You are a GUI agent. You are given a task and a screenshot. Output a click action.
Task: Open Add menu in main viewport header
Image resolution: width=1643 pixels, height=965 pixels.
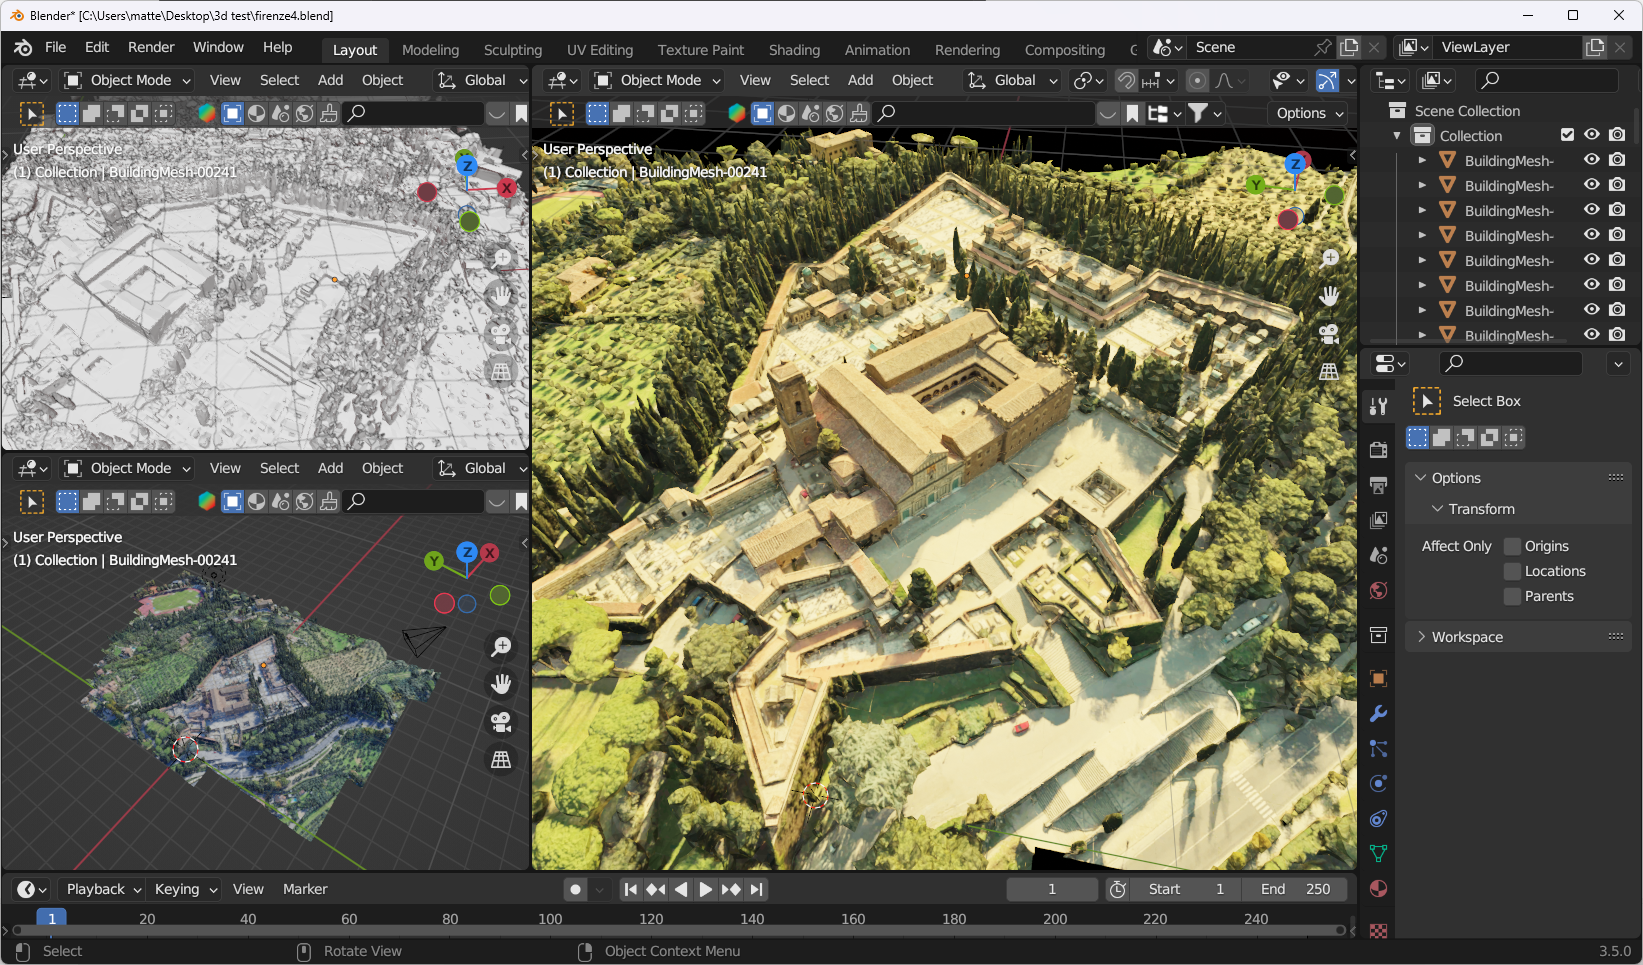(860, 80)
